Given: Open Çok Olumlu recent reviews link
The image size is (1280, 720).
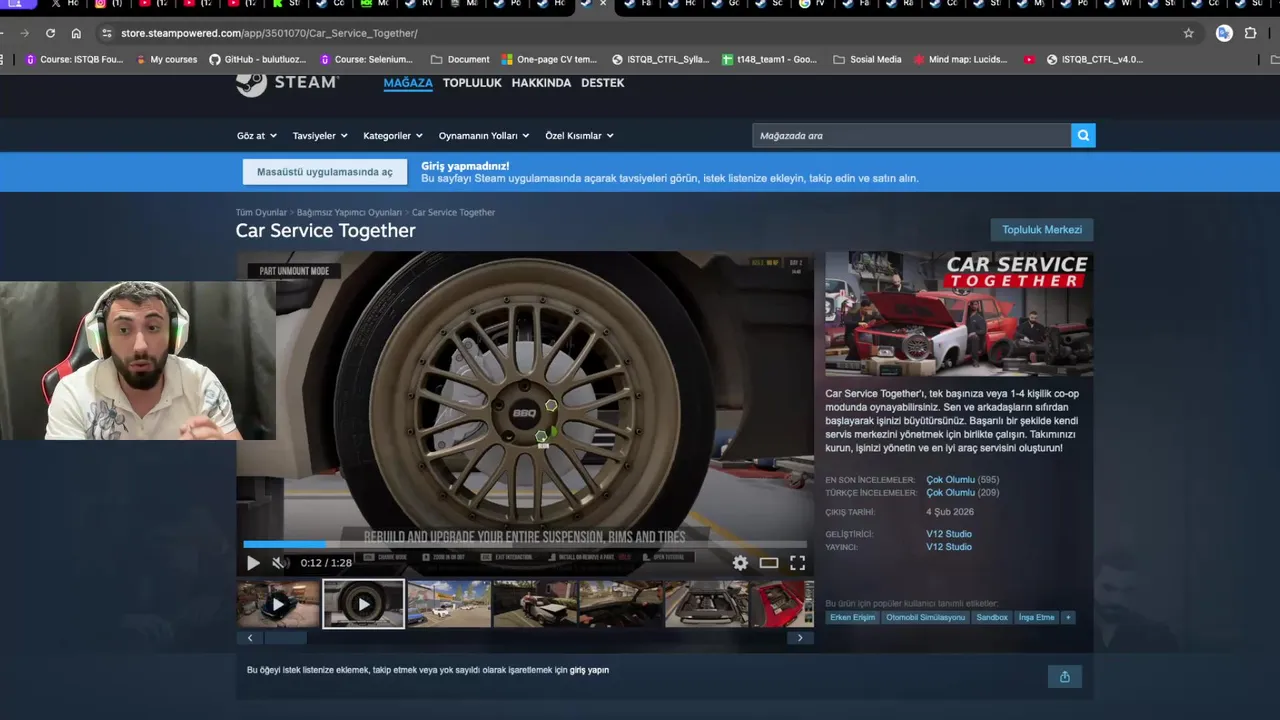Looking at the screenshot, I should pos(950,480).
